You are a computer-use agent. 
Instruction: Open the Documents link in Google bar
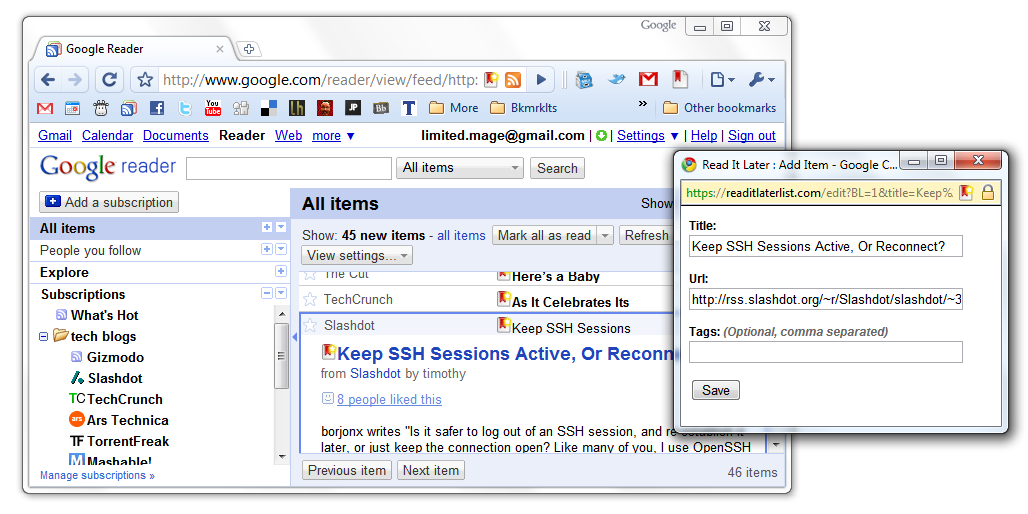click(x=176, y=136)
